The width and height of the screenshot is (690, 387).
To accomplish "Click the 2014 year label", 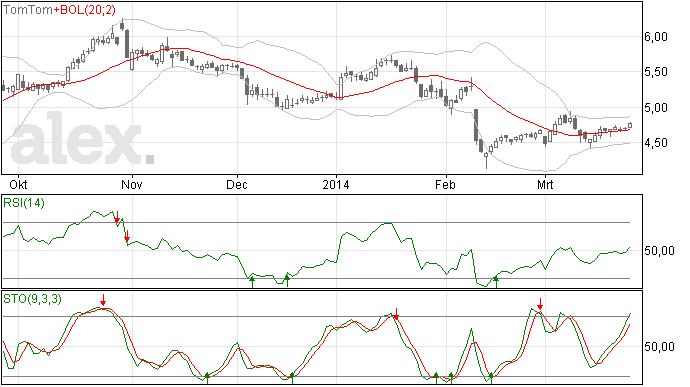I will click(x=336, y=184).
